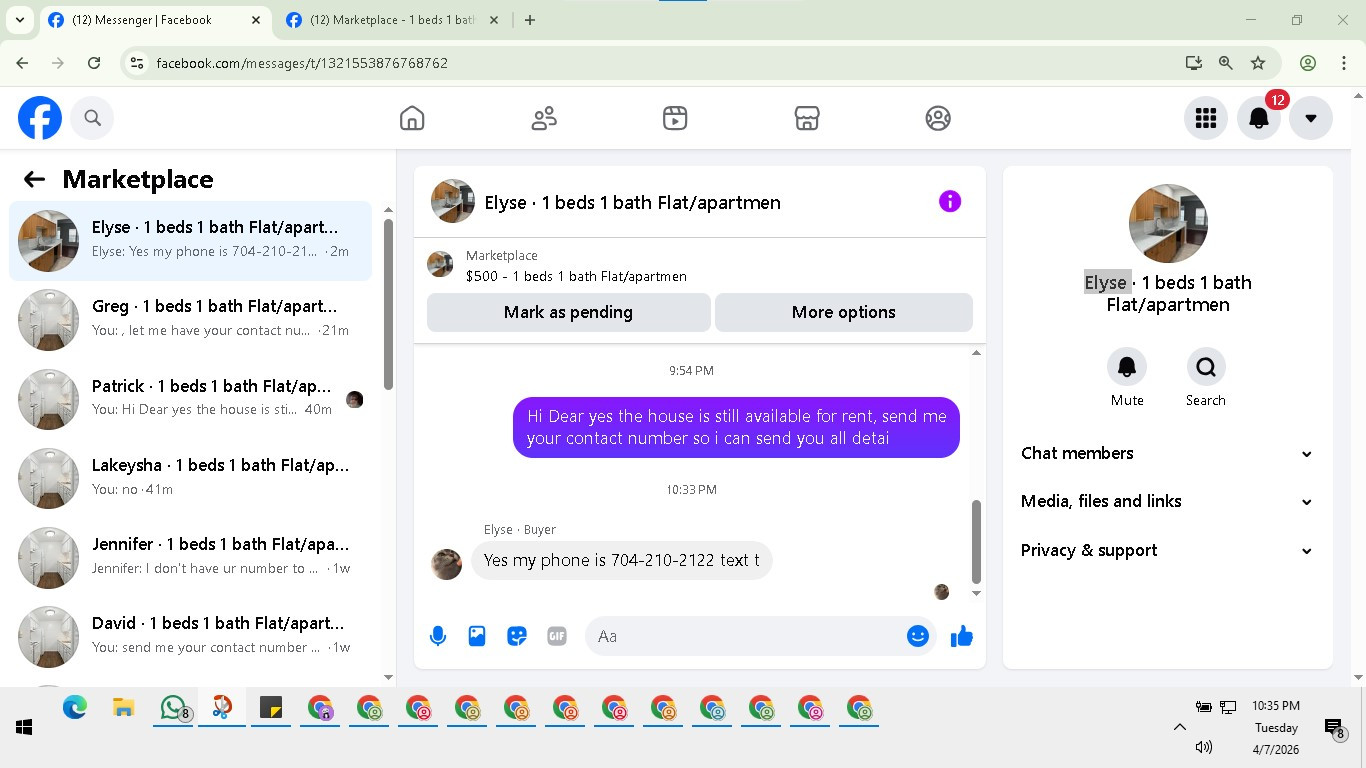Open the Windows notification center icon
The width and height of the screenshot is (1366, 768).
tap(1334, 728)
